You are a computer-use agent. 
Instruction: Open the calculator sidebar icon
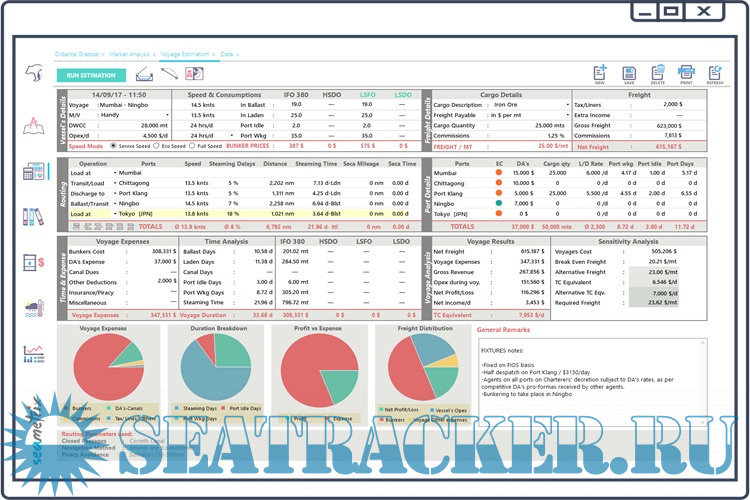[x=33, y=172]
